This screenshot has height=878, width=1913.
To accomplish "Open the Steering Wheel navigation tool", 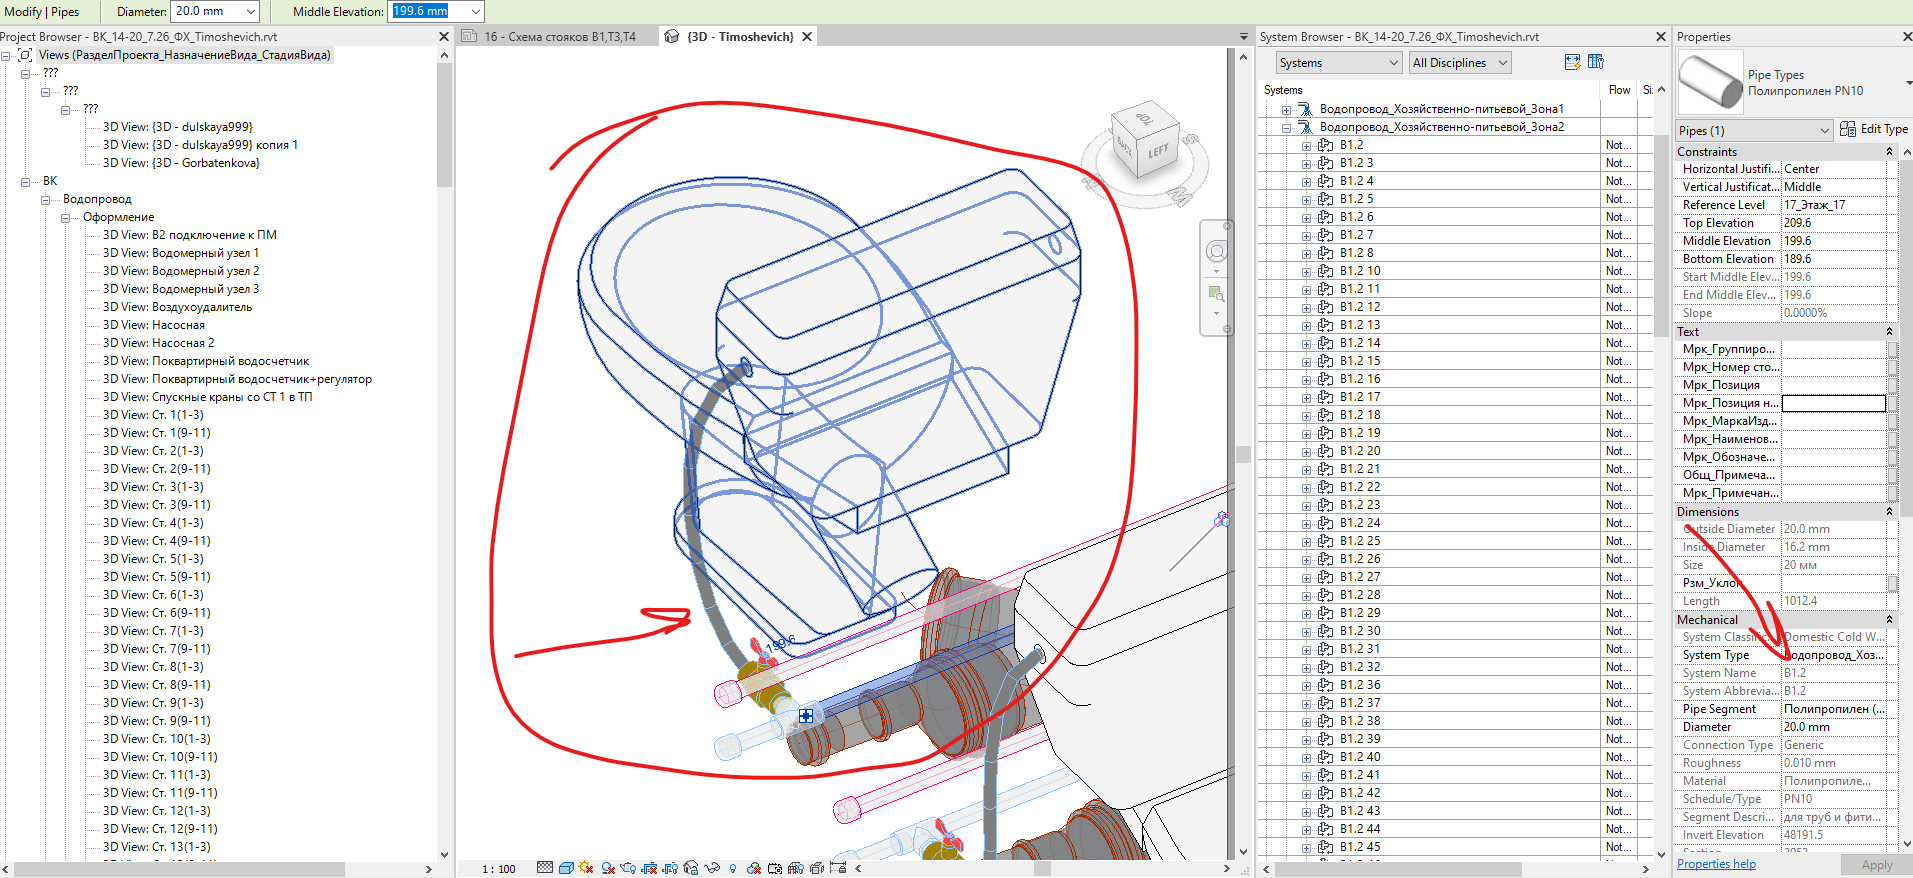I will pyautogui.click(x=1216, y=251).
